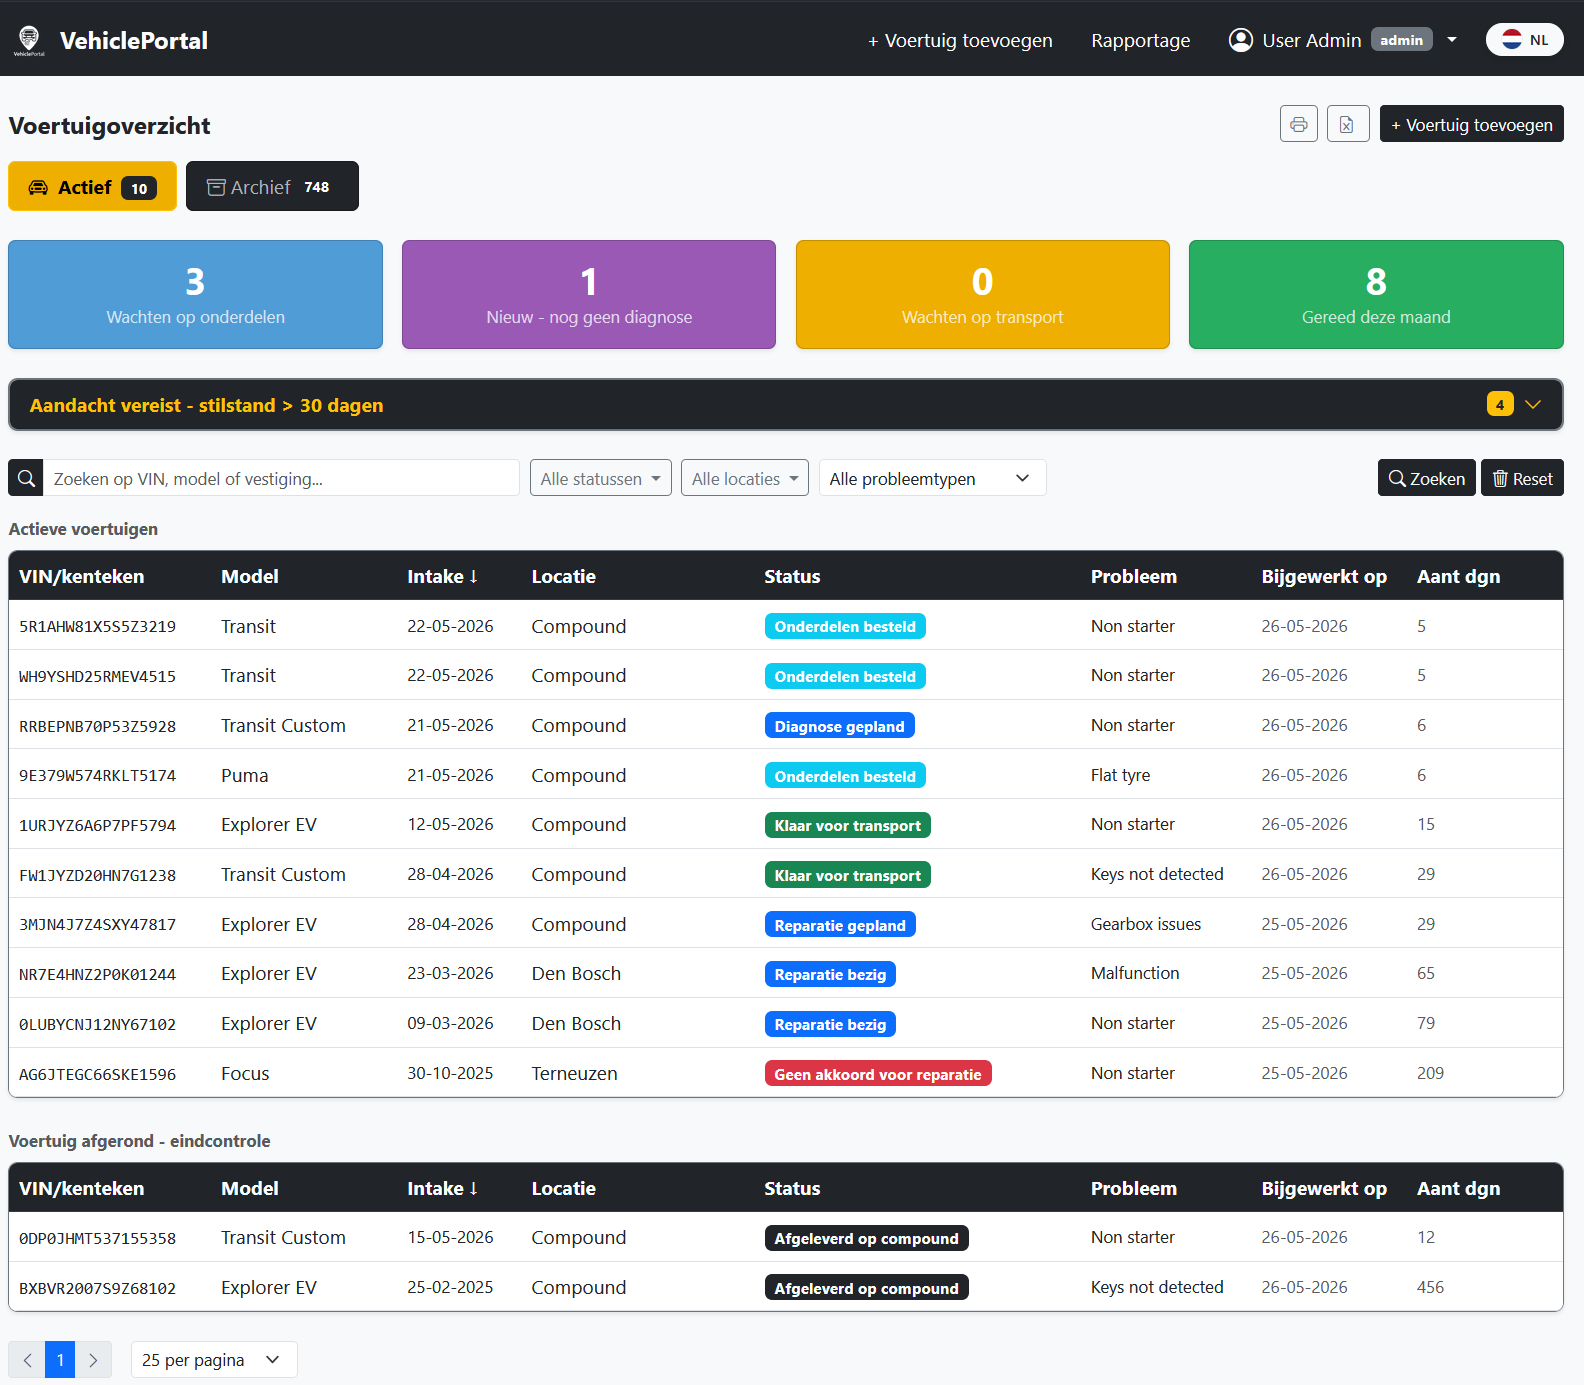Click the Reparatie gepland status badge
This screenshot has height=1385, width=1584.
pos(840,925)
